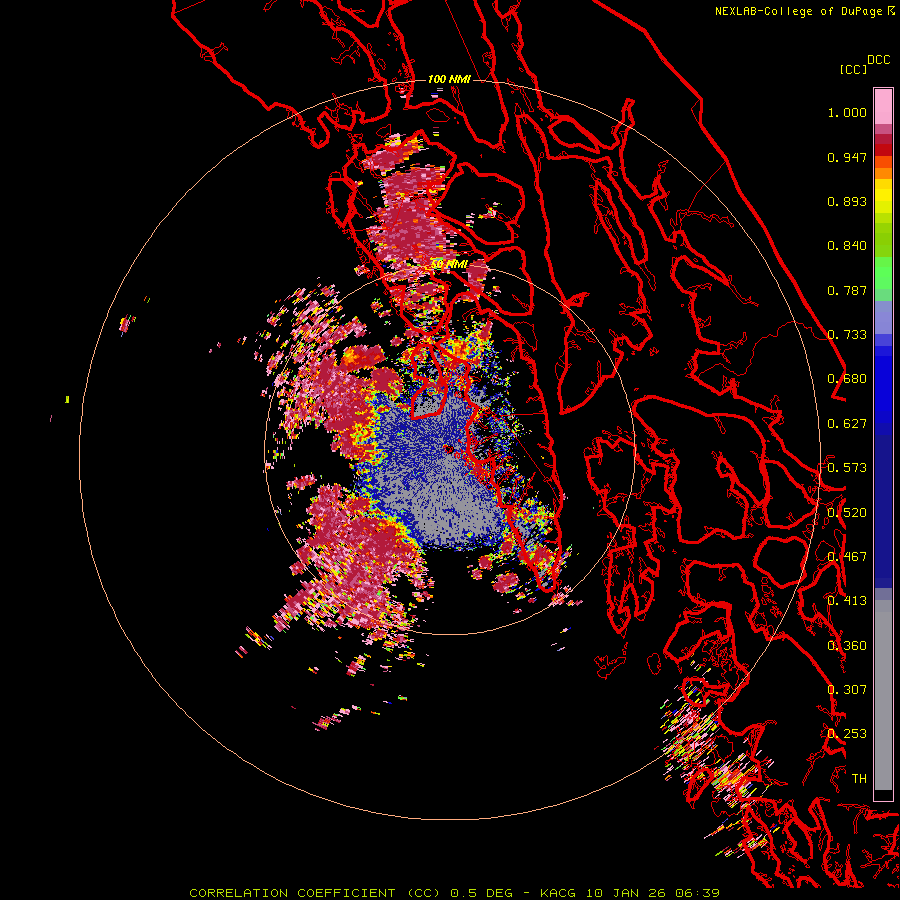The image size is (900, 900).
Task: Click the KACG station identifier
Action: (x=560, y=893)
